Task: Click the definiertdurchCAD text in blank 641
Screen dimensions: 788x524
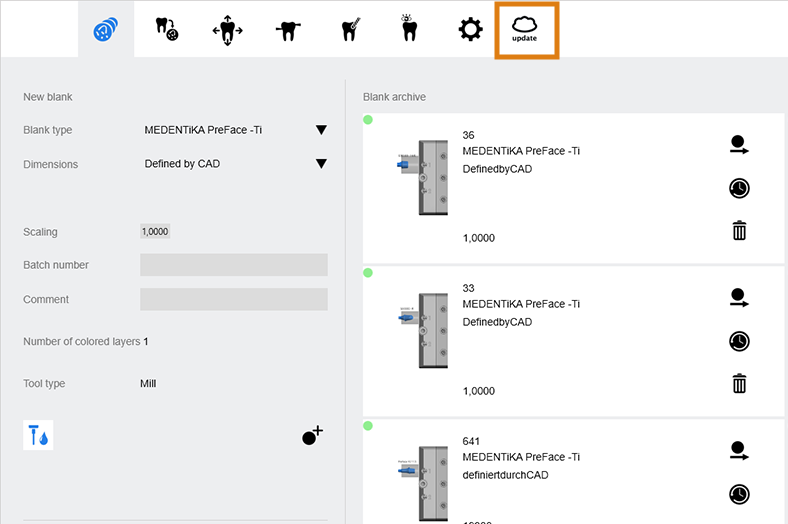Action: pos(505,475)
